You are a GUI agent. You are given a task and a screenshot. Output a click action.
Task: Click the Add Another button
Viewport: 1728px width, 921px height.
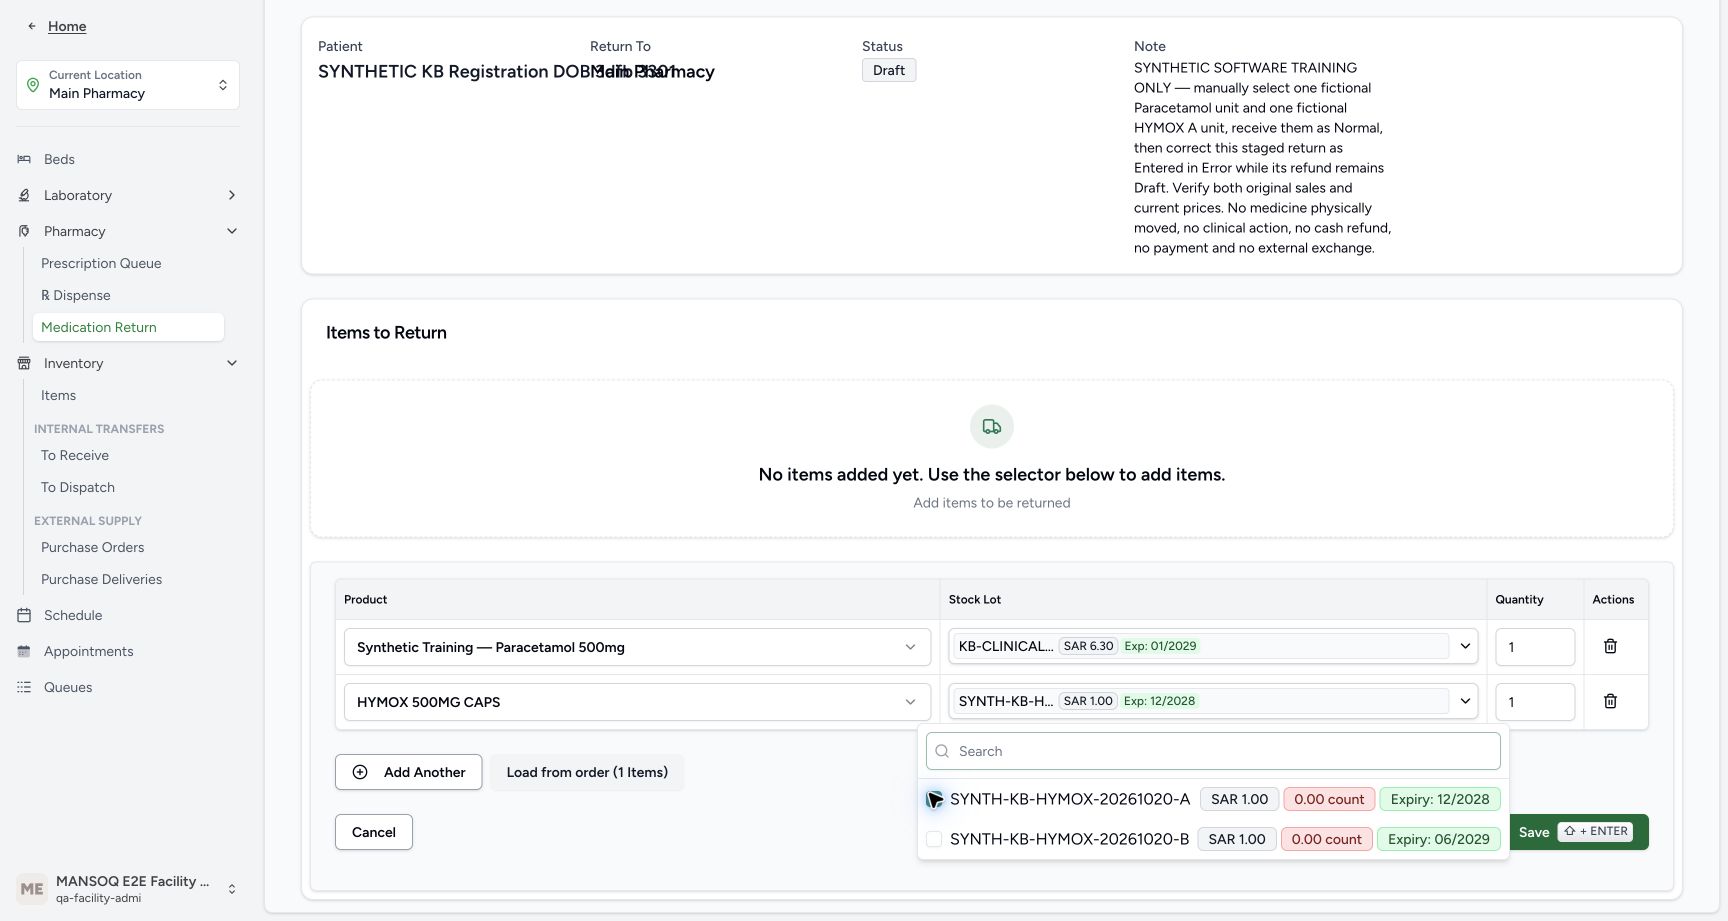[408, 772]
